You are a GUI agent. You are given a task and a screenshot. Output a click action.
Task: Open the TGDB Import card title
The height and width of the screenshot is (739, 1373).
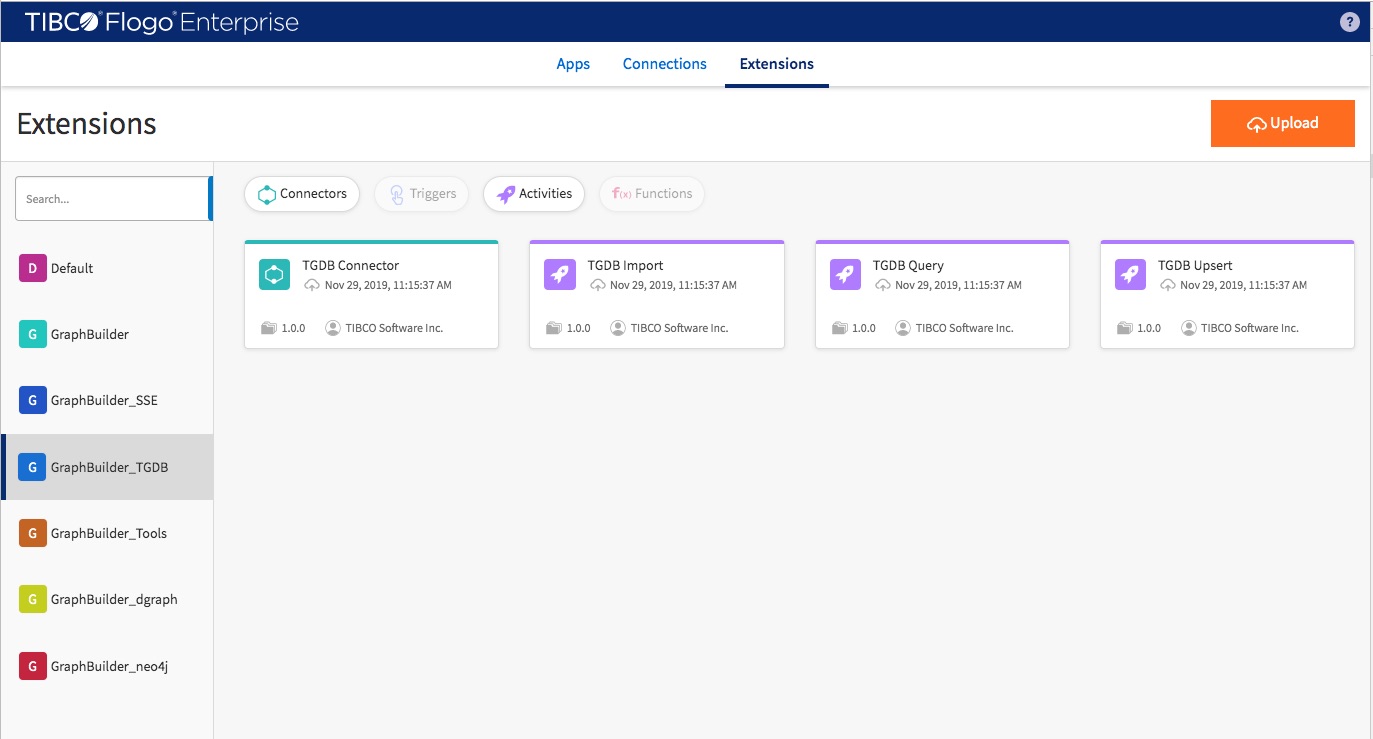coord(625,266)
